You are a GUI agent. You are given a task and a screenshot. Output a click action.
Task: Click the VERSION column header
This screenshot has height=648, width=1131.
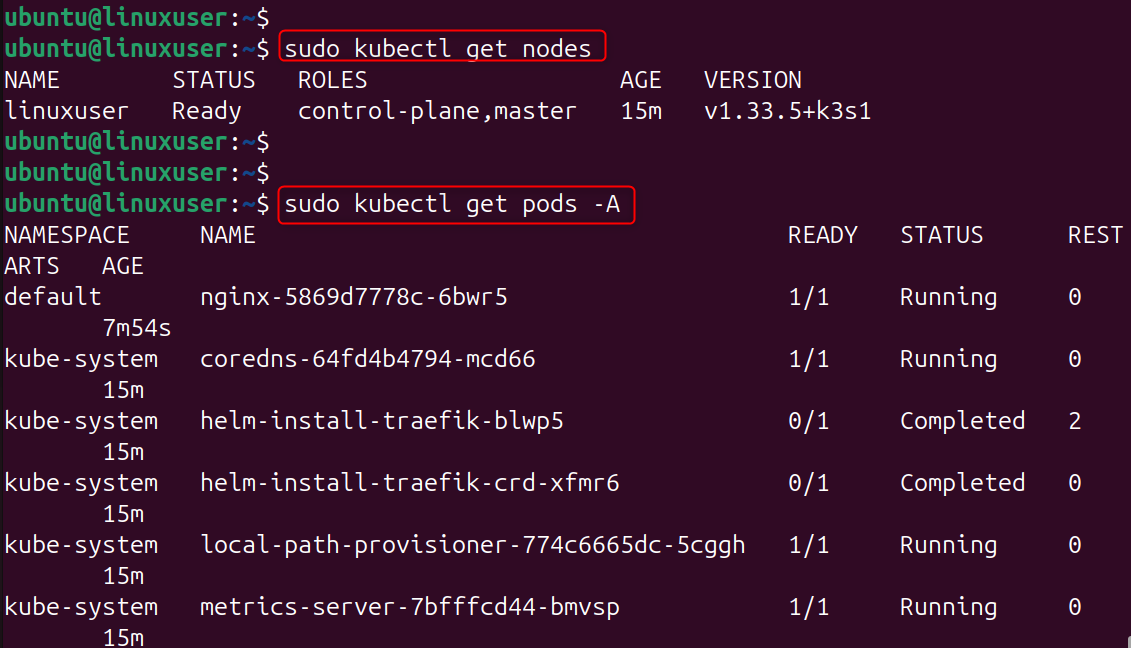(x=752, y=80)
